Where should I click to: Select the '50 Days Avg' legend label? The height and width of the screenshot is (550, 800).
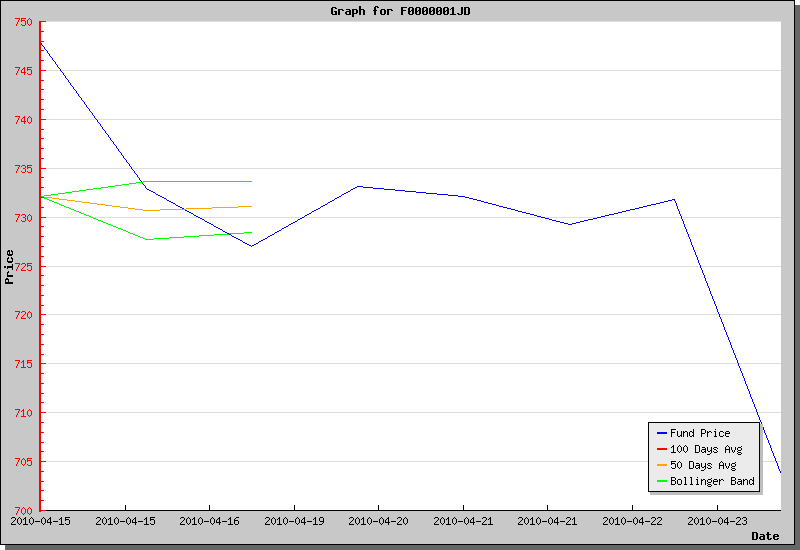(x=703, y=465)
